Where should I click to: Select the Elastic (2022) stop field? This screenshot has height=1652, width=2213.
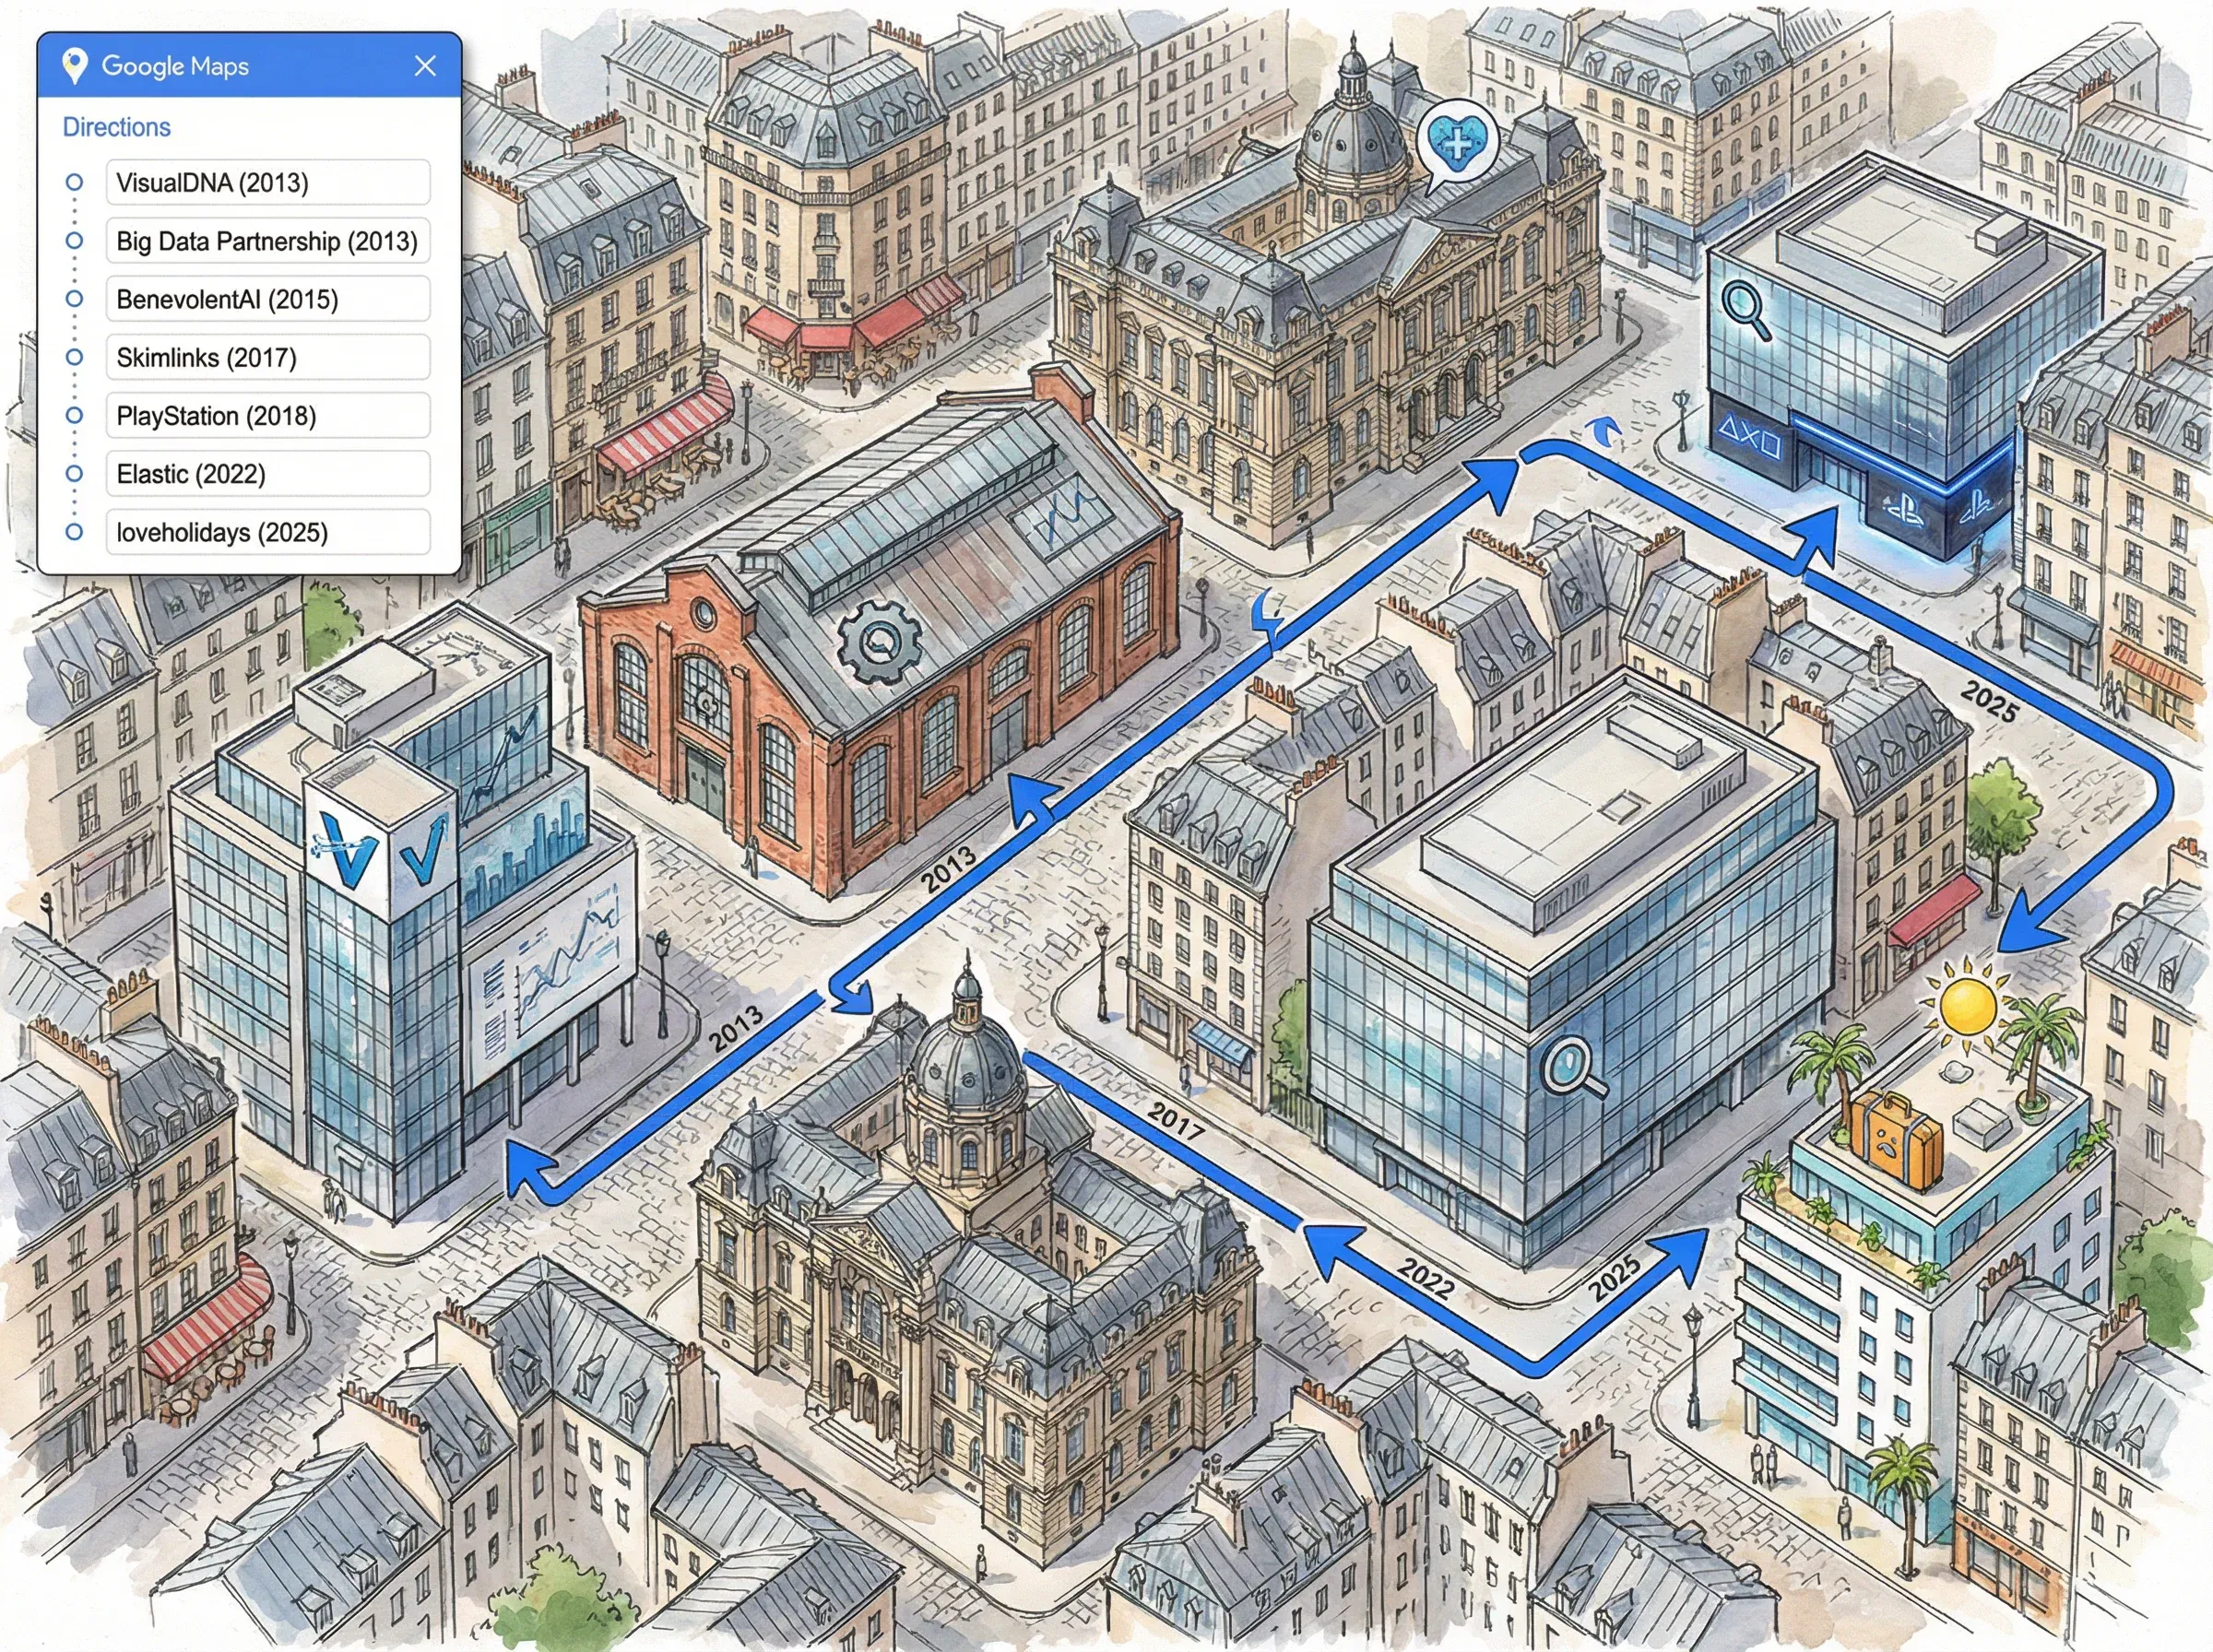[x=268, y=473]
